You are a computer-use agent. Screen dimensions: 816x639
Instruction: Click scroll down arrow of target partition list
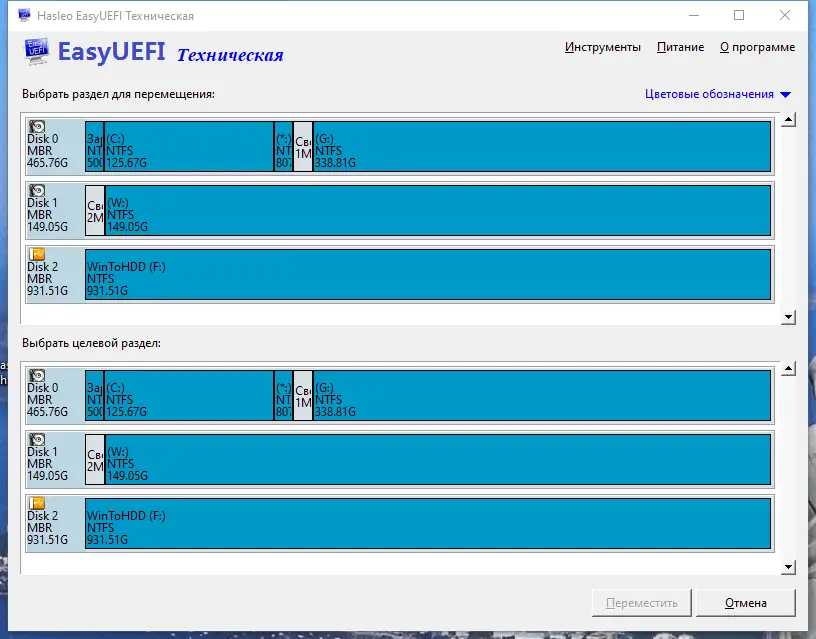[788, 567]
